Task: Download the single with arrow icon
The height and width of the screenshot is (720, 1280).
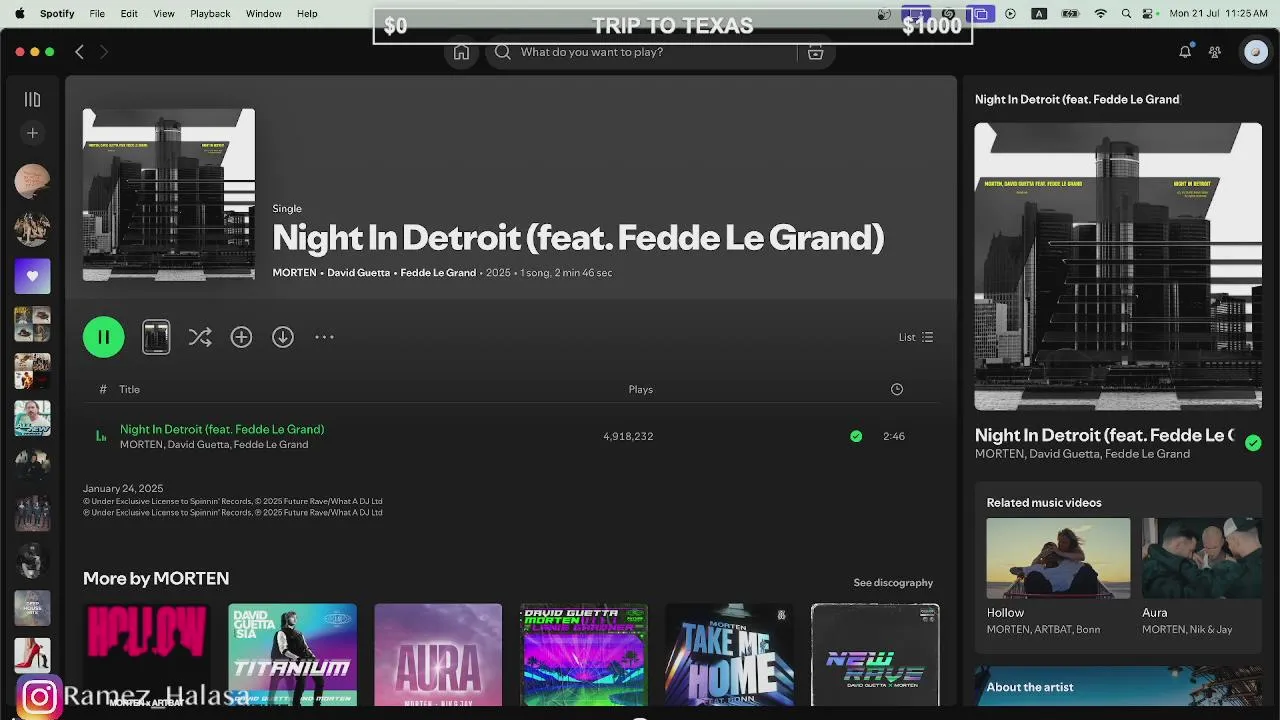Action: click(x=283, y=337)
